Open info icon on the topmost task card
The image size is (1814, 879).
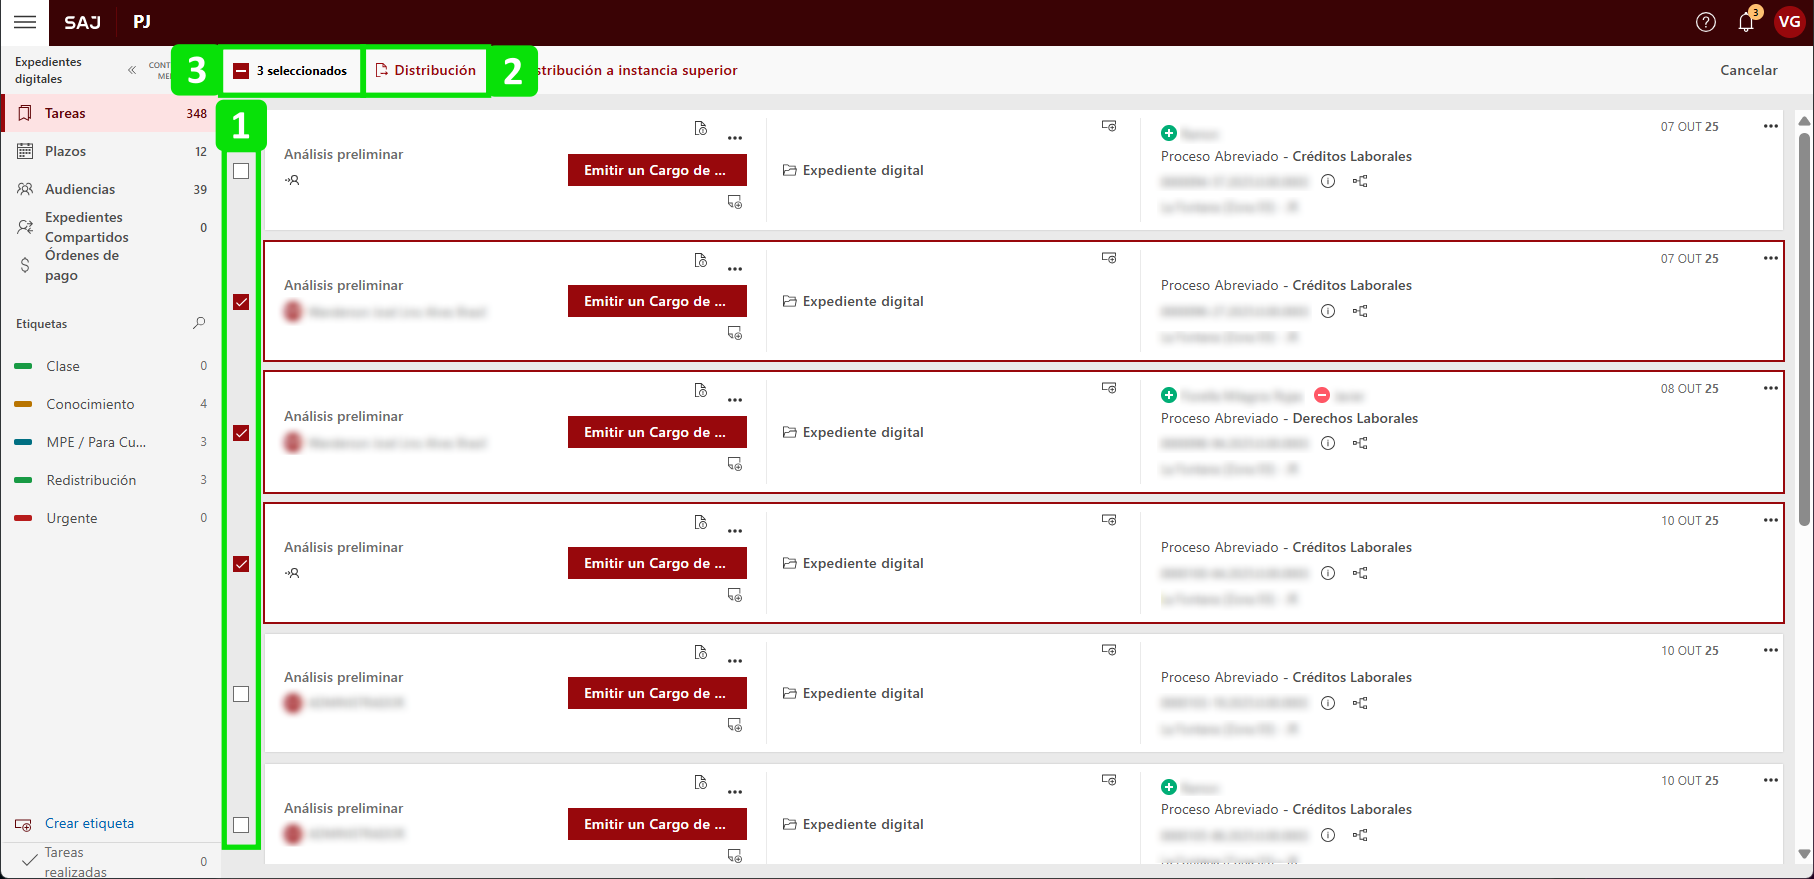point(1328,181)
